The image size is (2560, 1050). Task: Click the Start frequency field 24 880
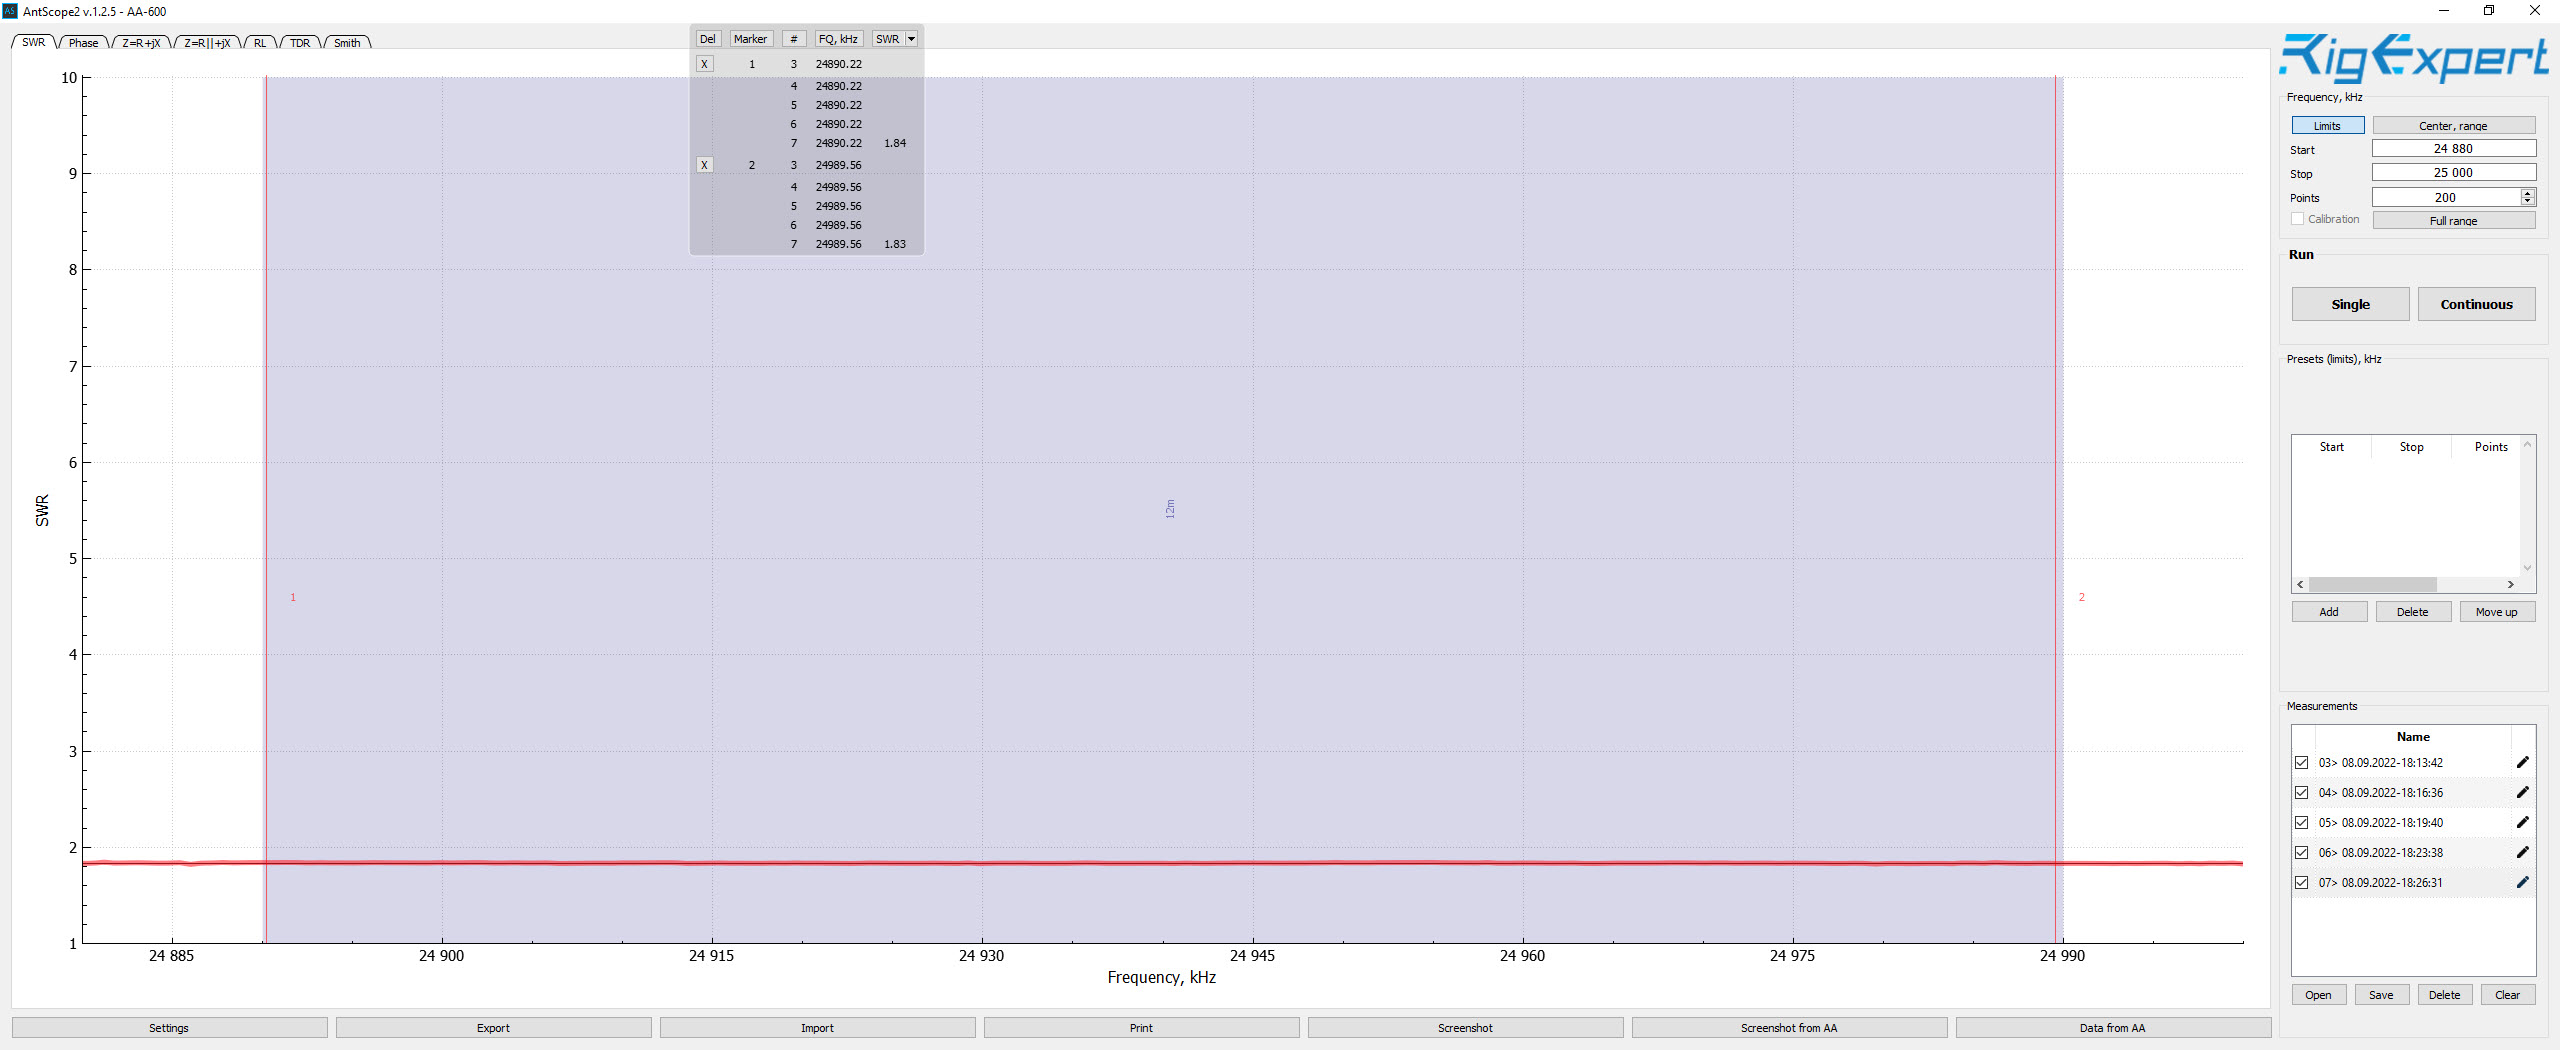point(2453,148)
